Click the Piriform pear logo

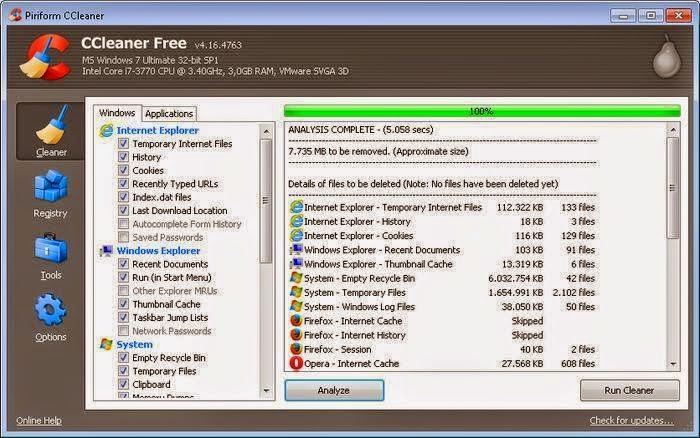pyautogui.click(x=667, y=57)
